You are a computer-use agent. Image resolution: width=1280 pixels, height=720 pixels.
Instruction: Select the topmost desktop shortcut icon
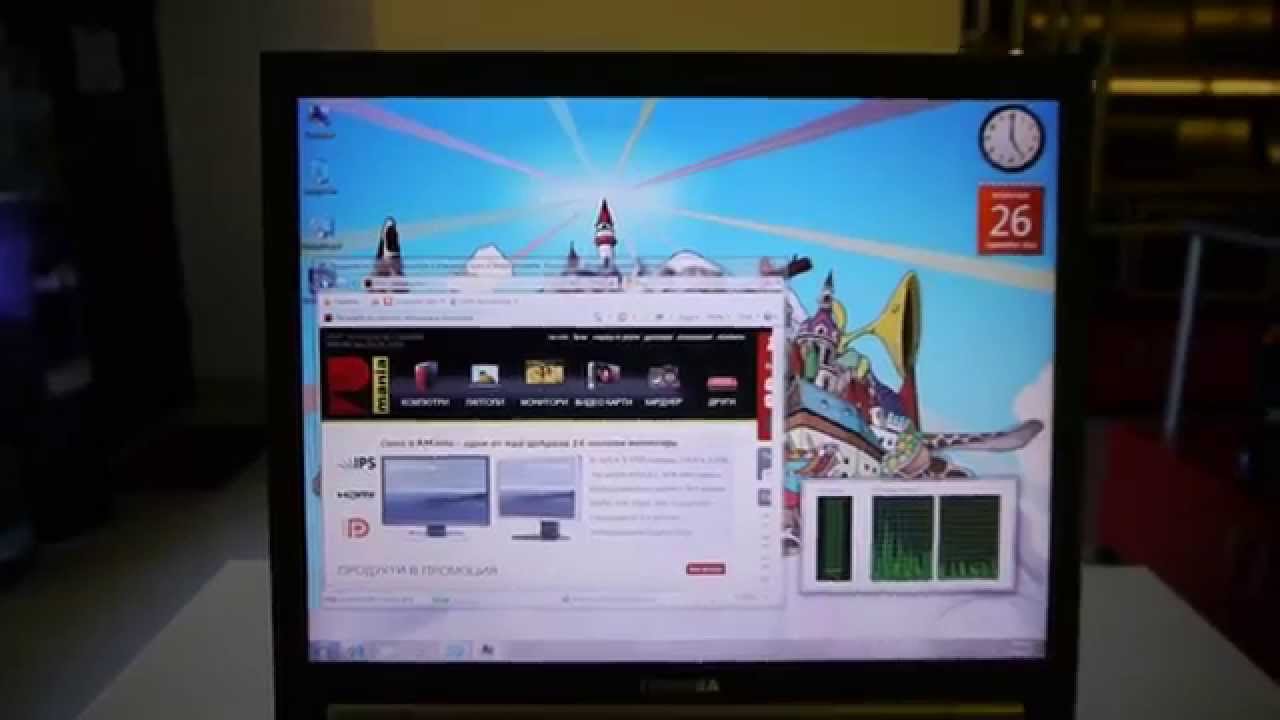tap(322, 119)
